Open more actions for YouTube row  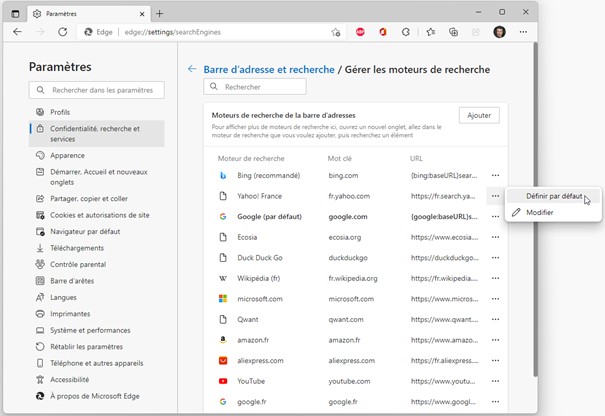pos(495,381)
